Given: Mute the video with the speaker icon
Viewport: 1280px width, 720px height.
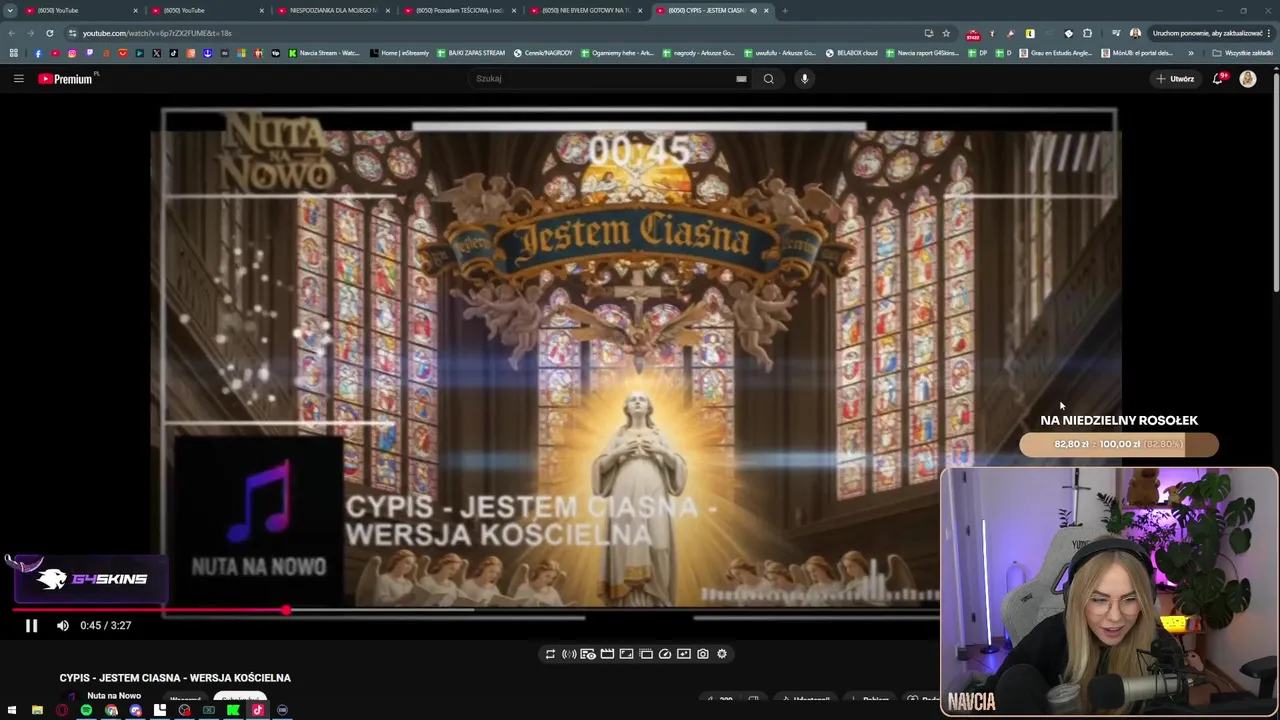Looking at the screenshot, I should [x=63, y=625].
